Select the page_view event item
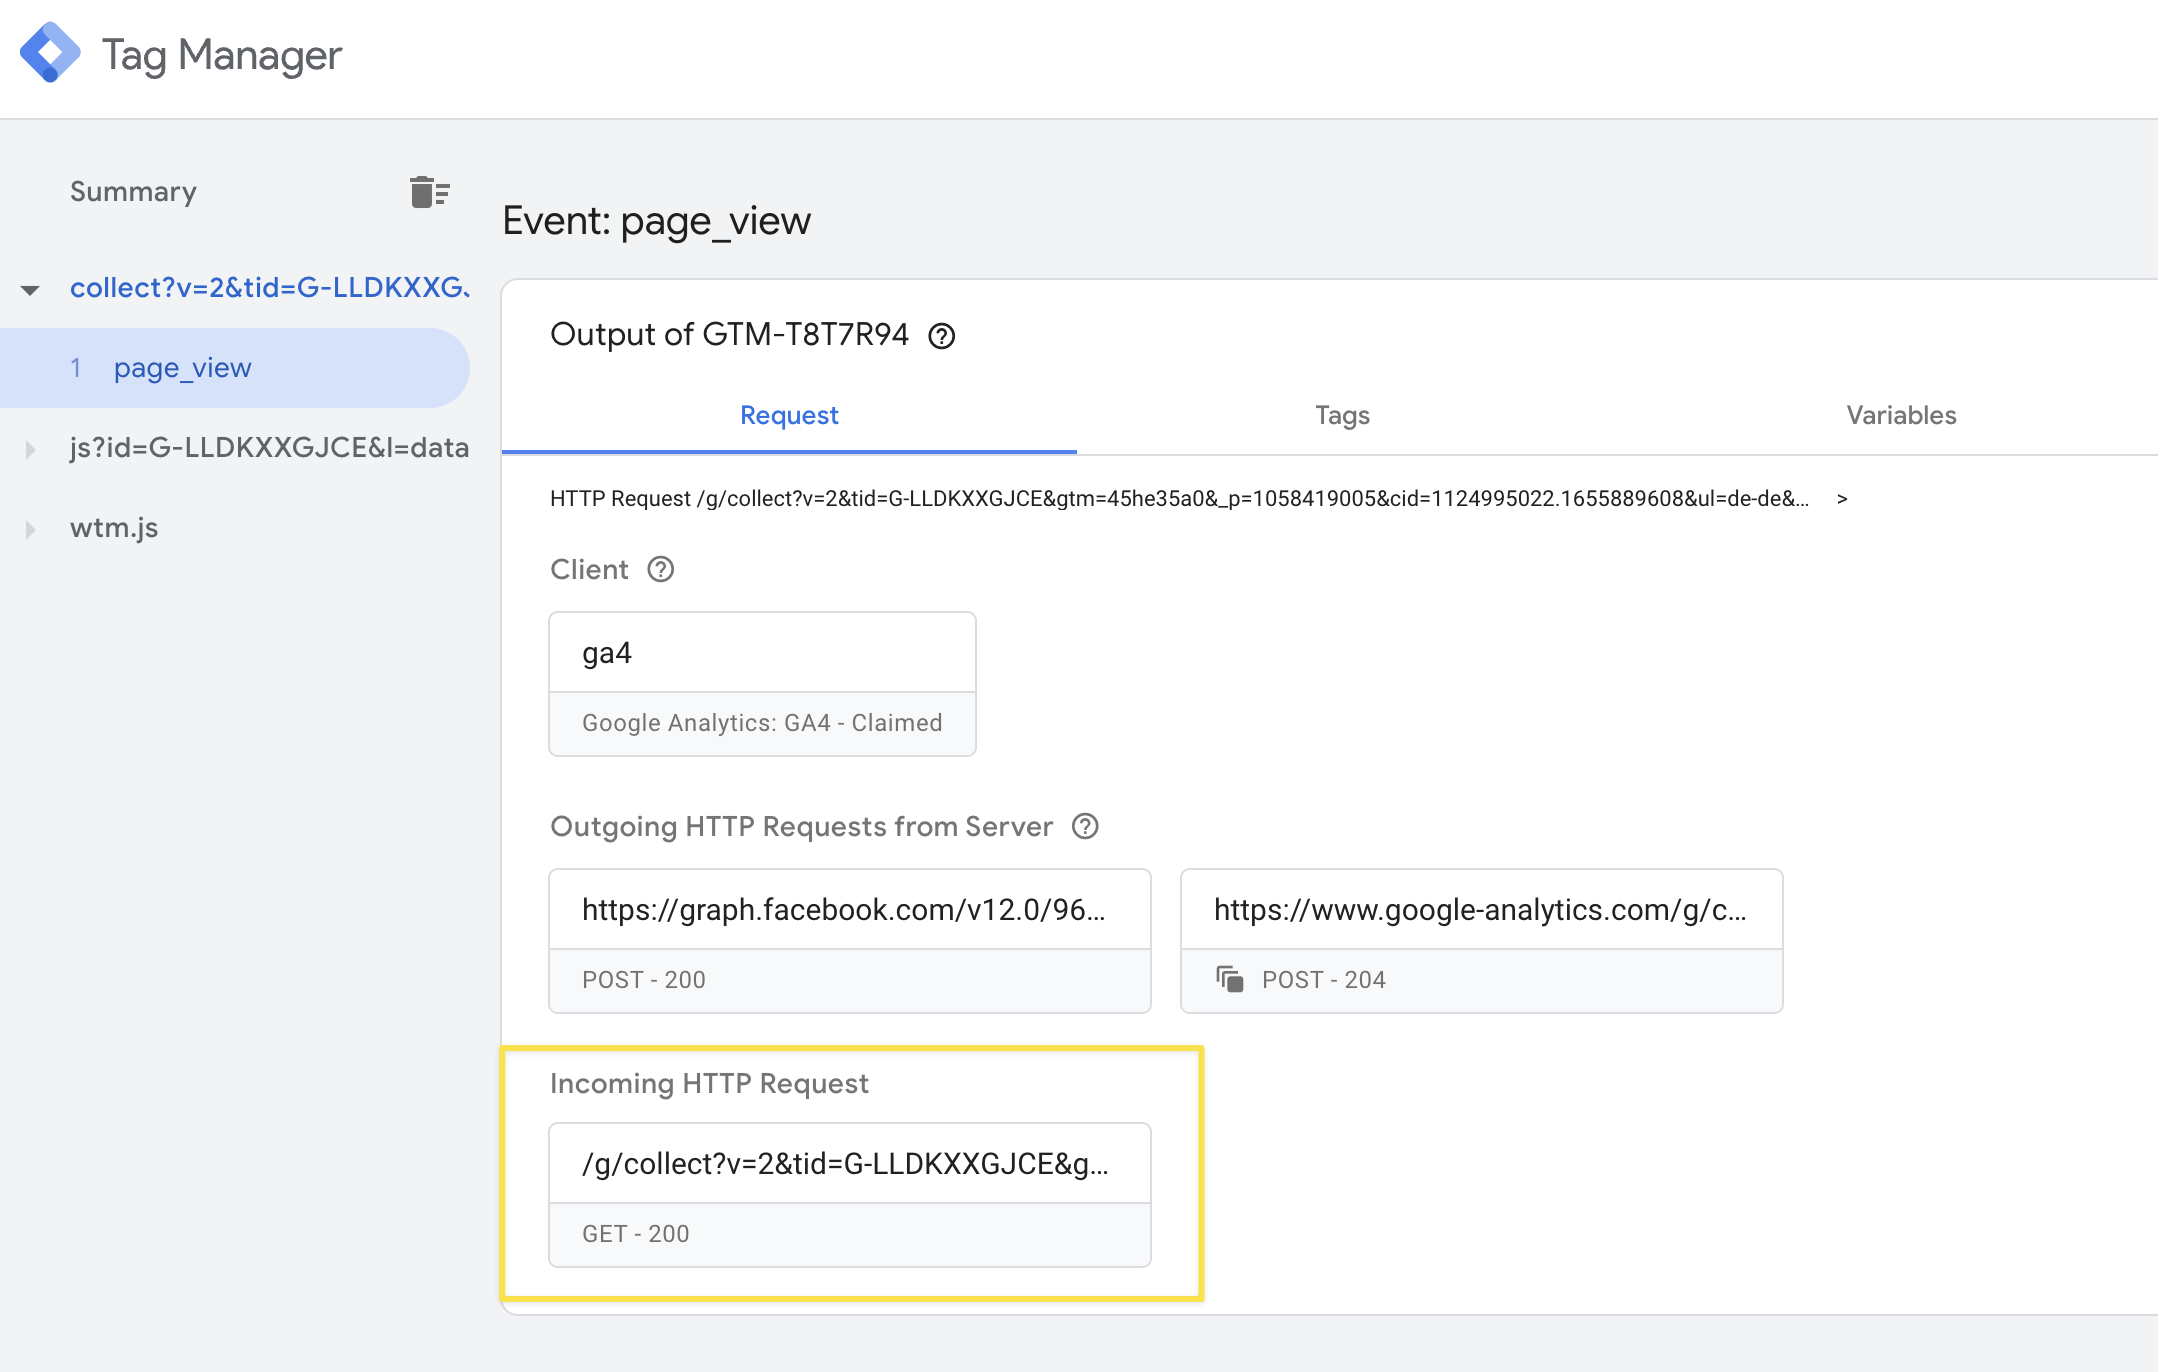This screenshot has width=2158, height=1372. [182, 368]
